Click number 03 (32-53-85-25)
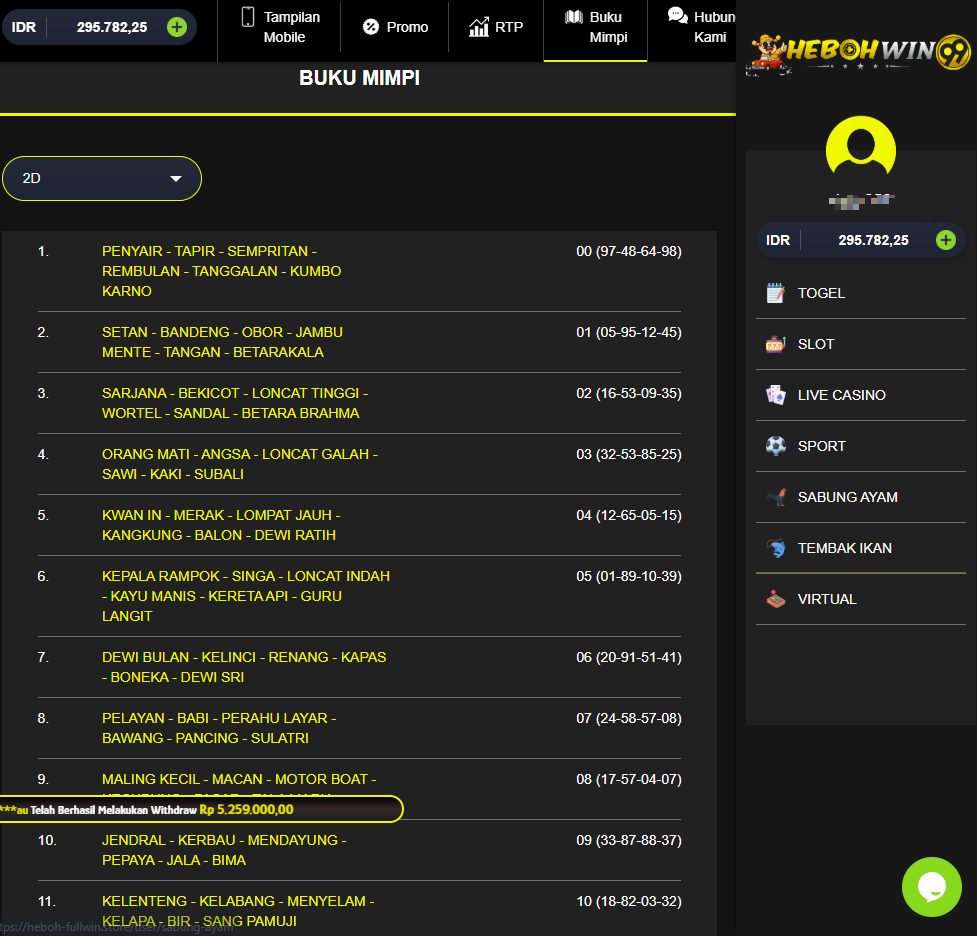Screen dimensions: 977x936 (x=629, y=454)
